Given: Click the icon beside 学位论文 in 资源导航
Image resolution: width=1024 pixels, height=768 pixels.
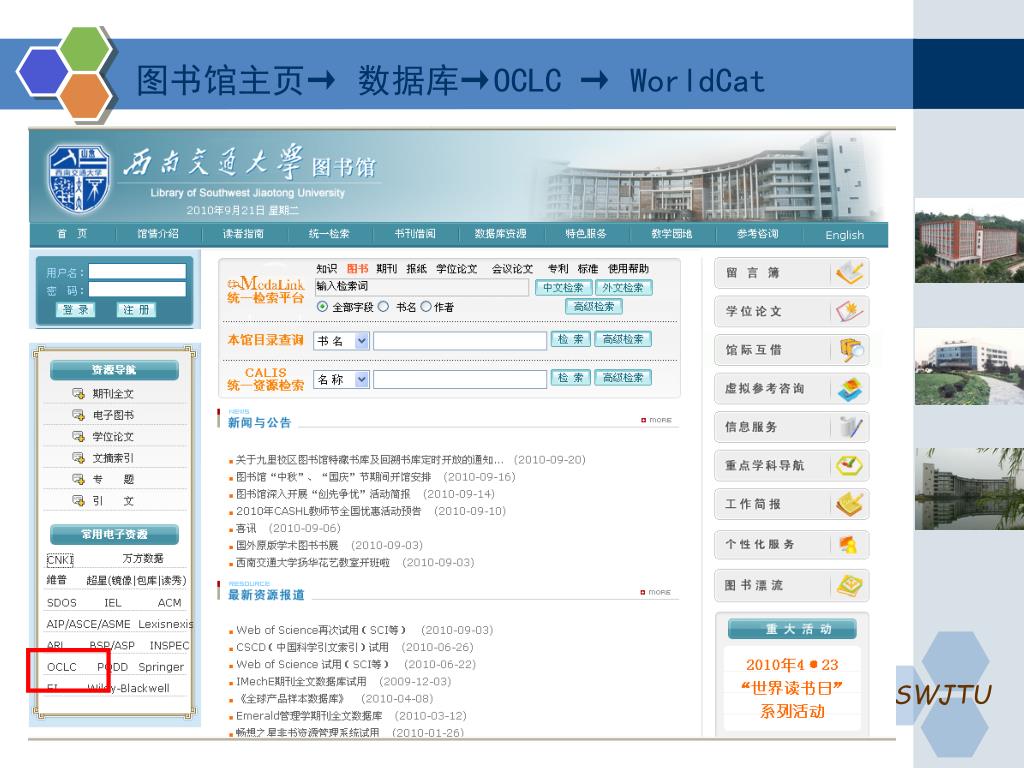Looking at the screenshot, I should [78, 437].
